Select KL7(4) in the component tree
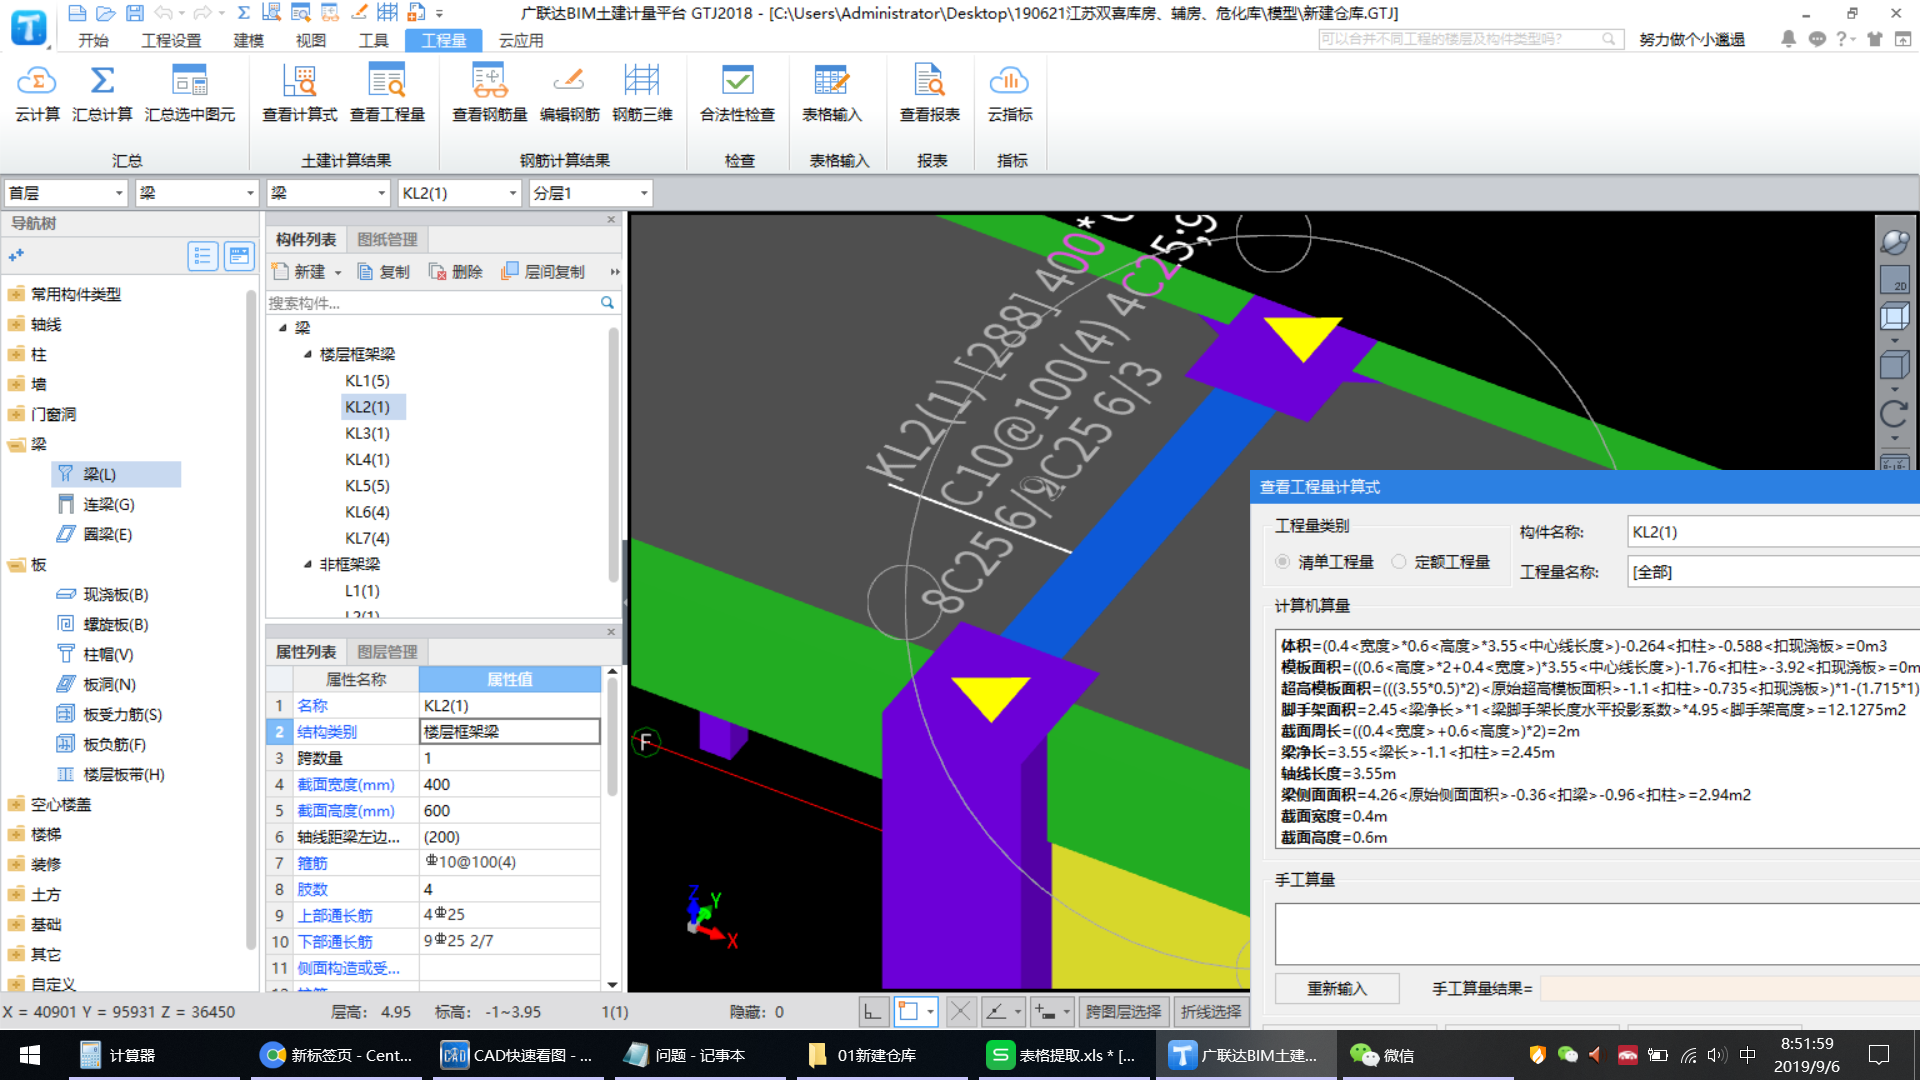Screen dimensions: 1920x1080 (x=367, y=538)
